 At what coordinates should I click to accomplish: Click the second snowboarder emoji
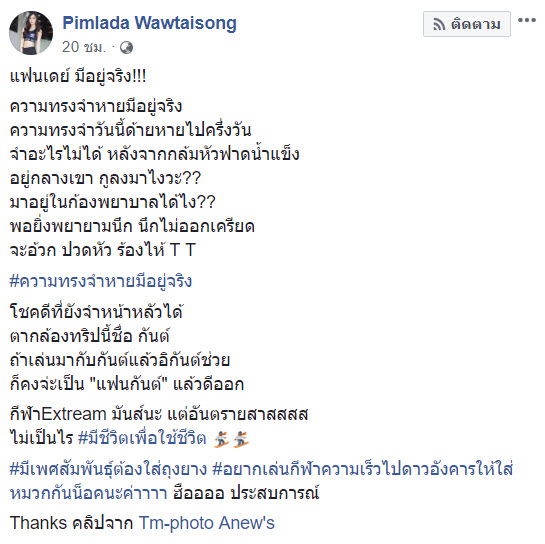(x=242, y=439)
